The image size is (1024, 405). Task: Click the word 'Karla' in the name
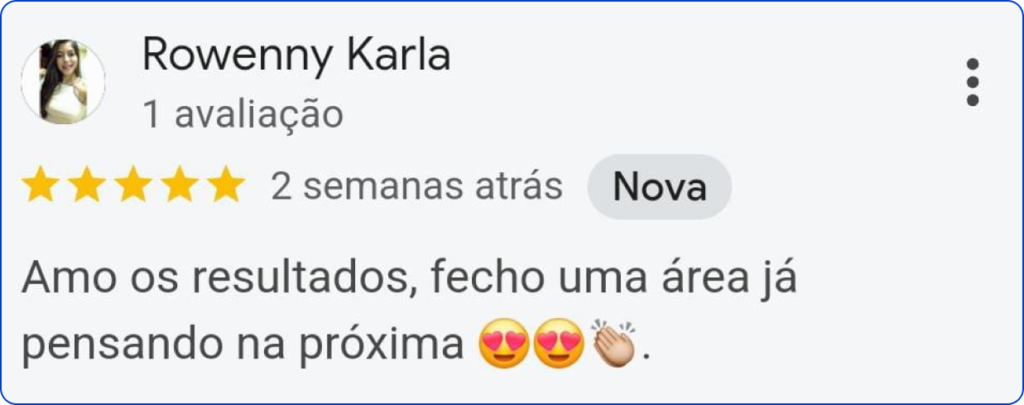click(x=398, y=55)
